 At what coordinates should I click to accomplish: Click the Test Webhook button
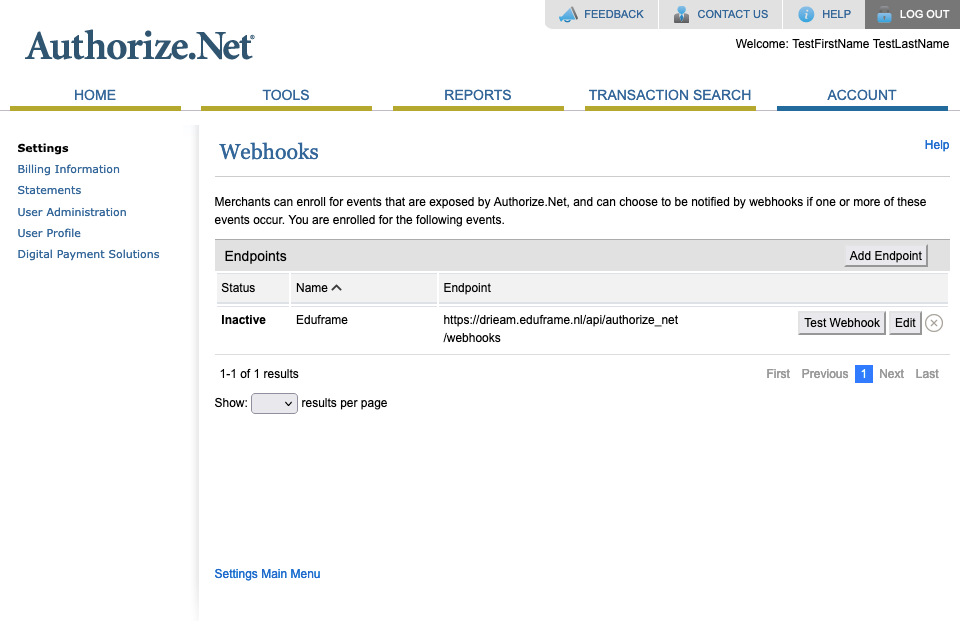(842, 323)
